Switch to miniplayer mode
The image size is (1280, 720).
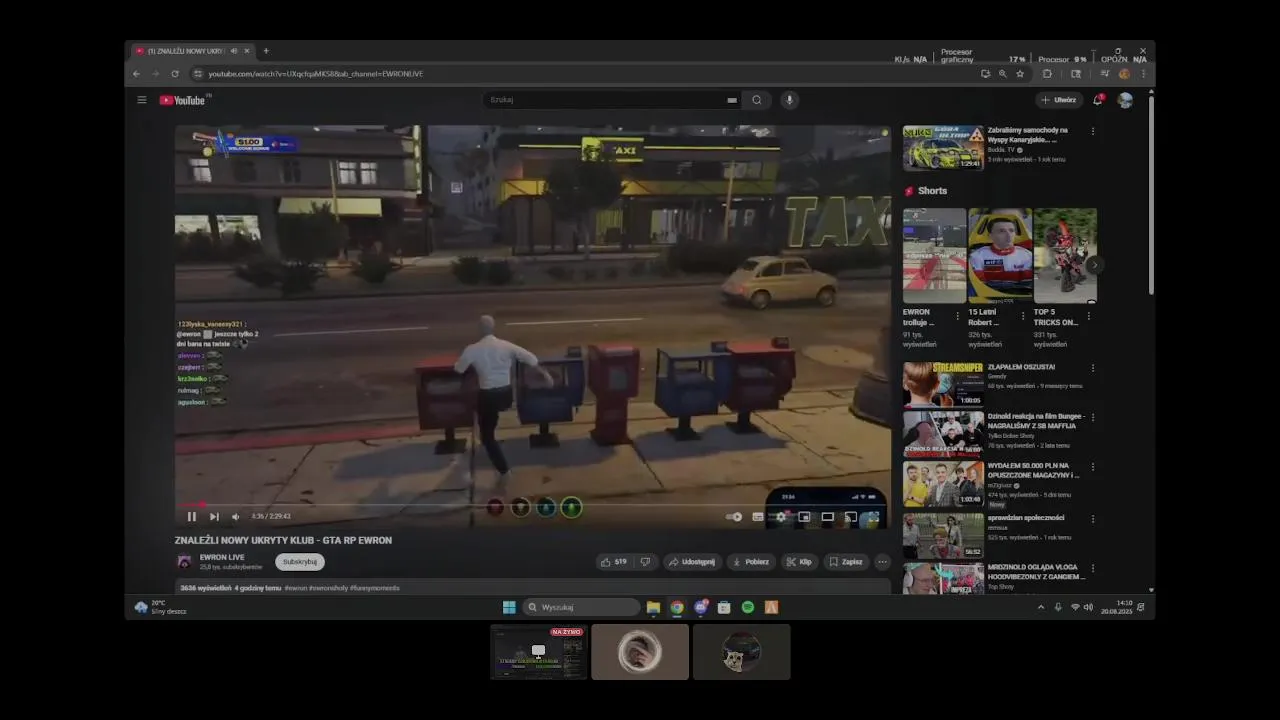804,517
